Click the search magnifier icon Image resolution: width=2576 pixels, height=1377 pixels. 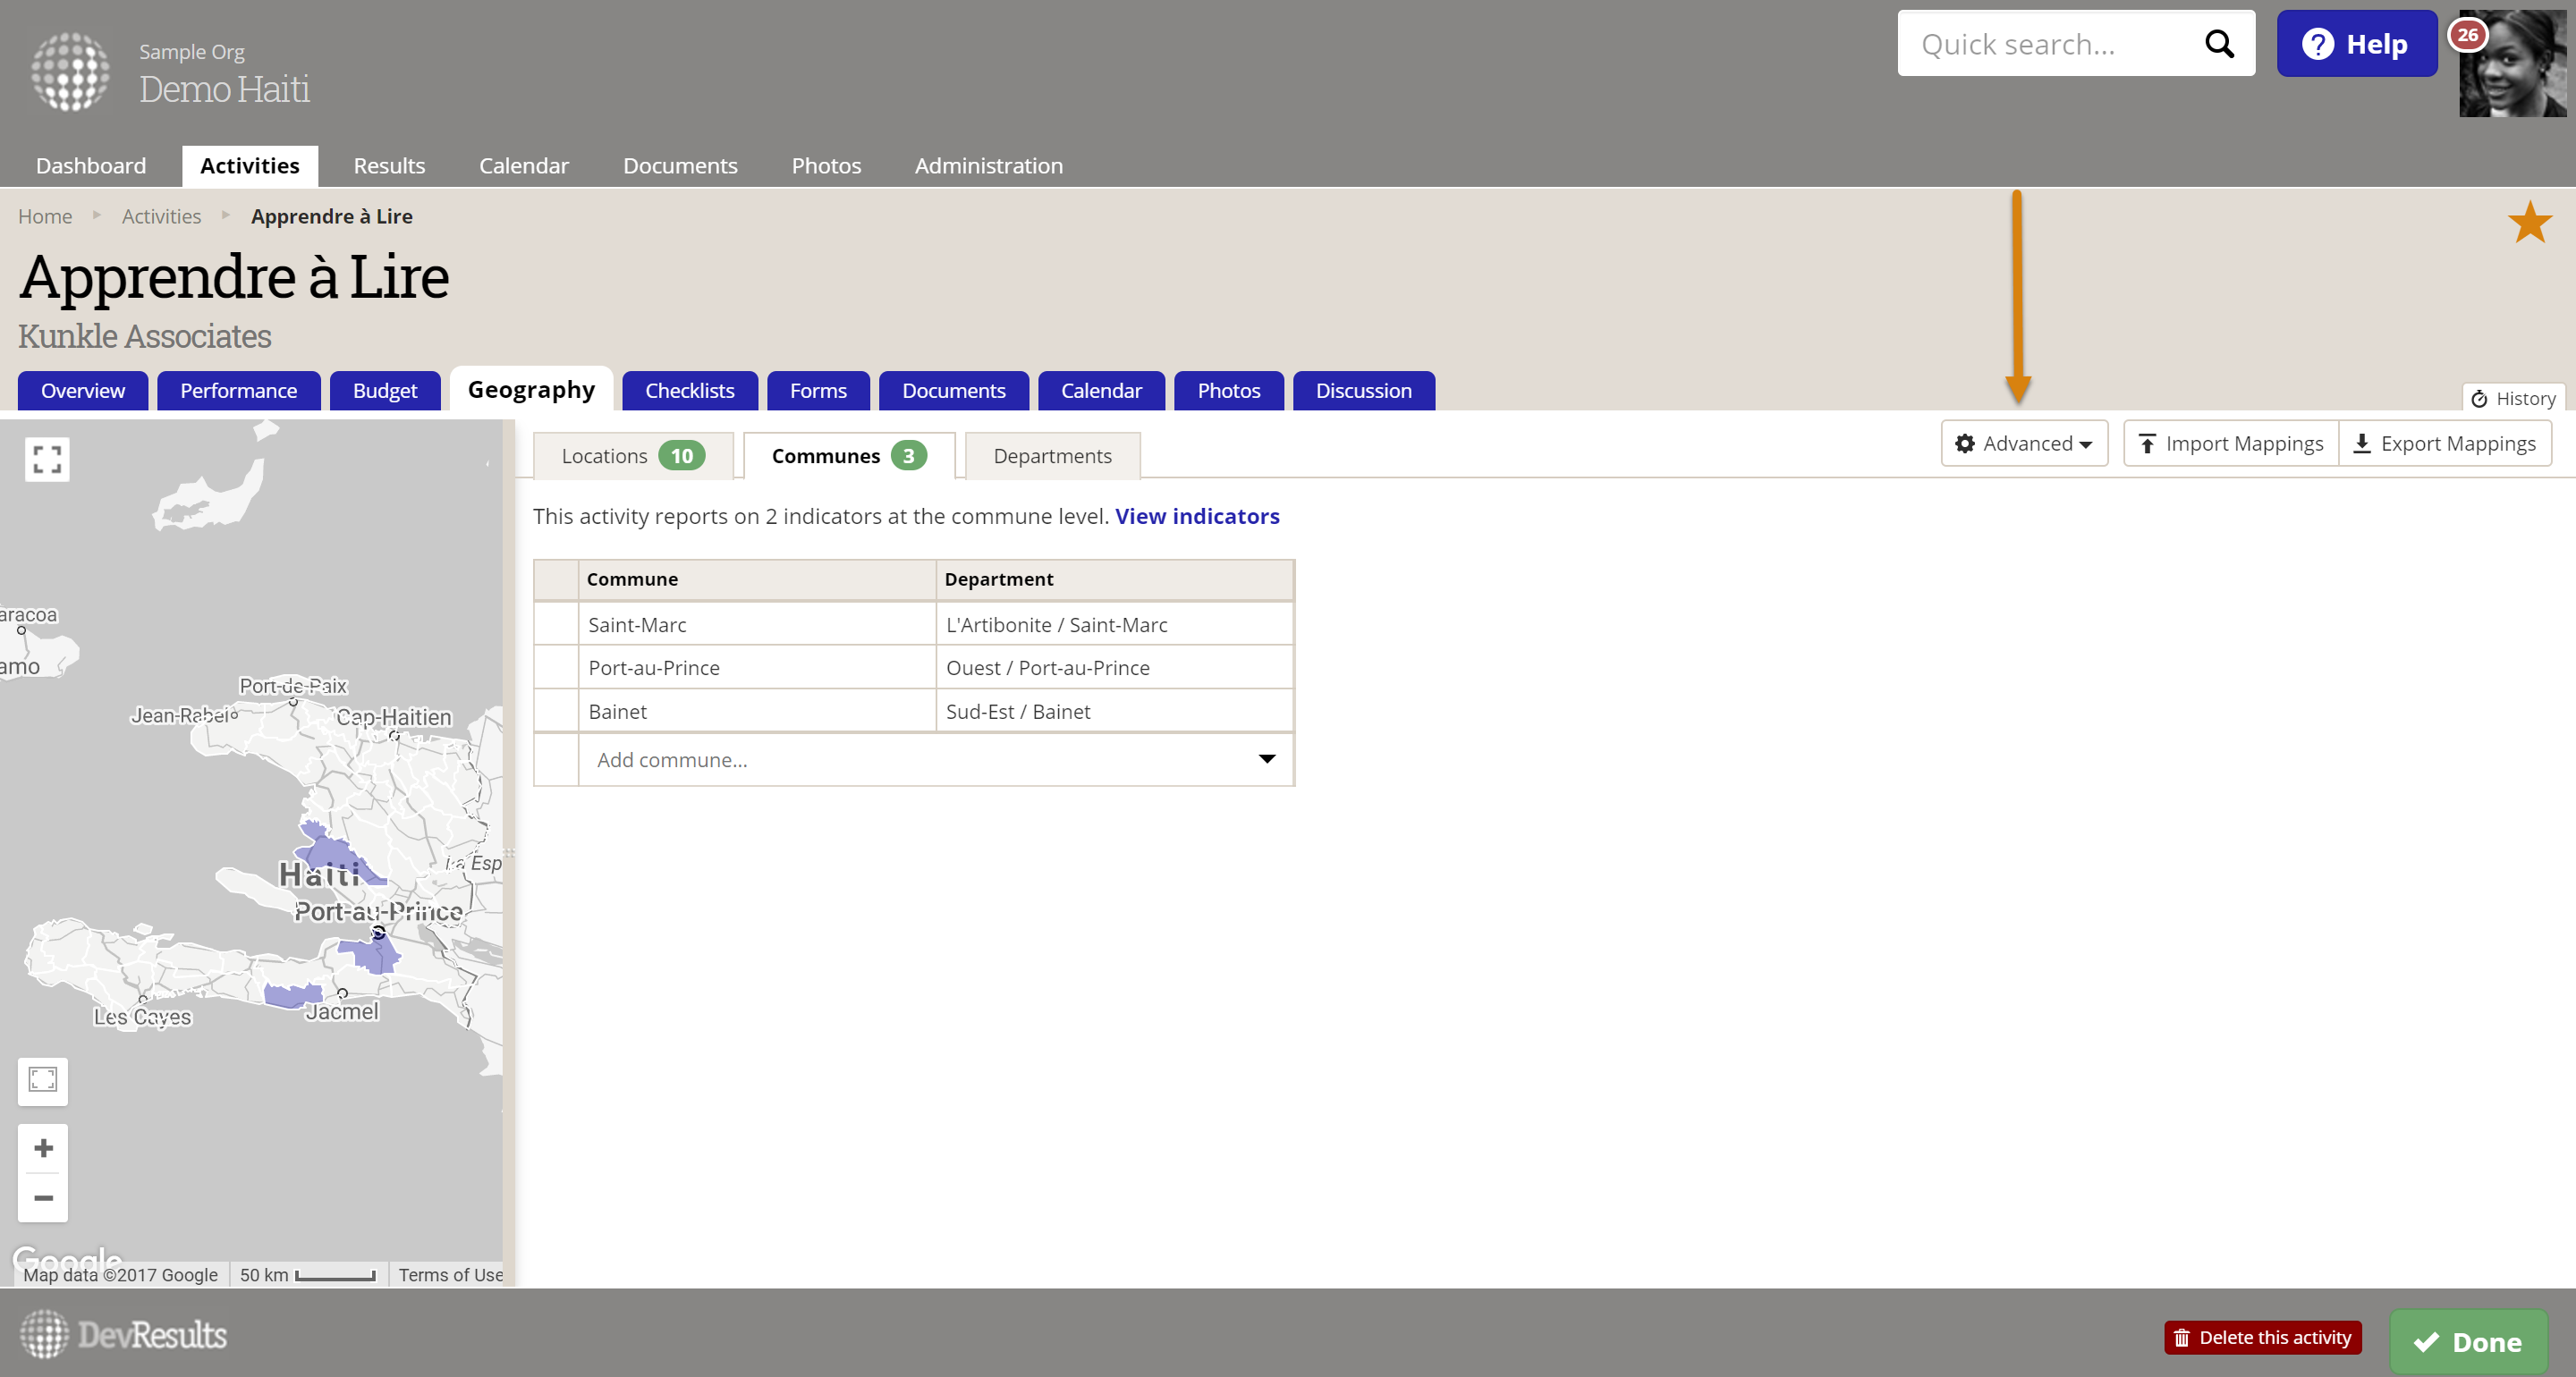click(x=2219, y=44)
